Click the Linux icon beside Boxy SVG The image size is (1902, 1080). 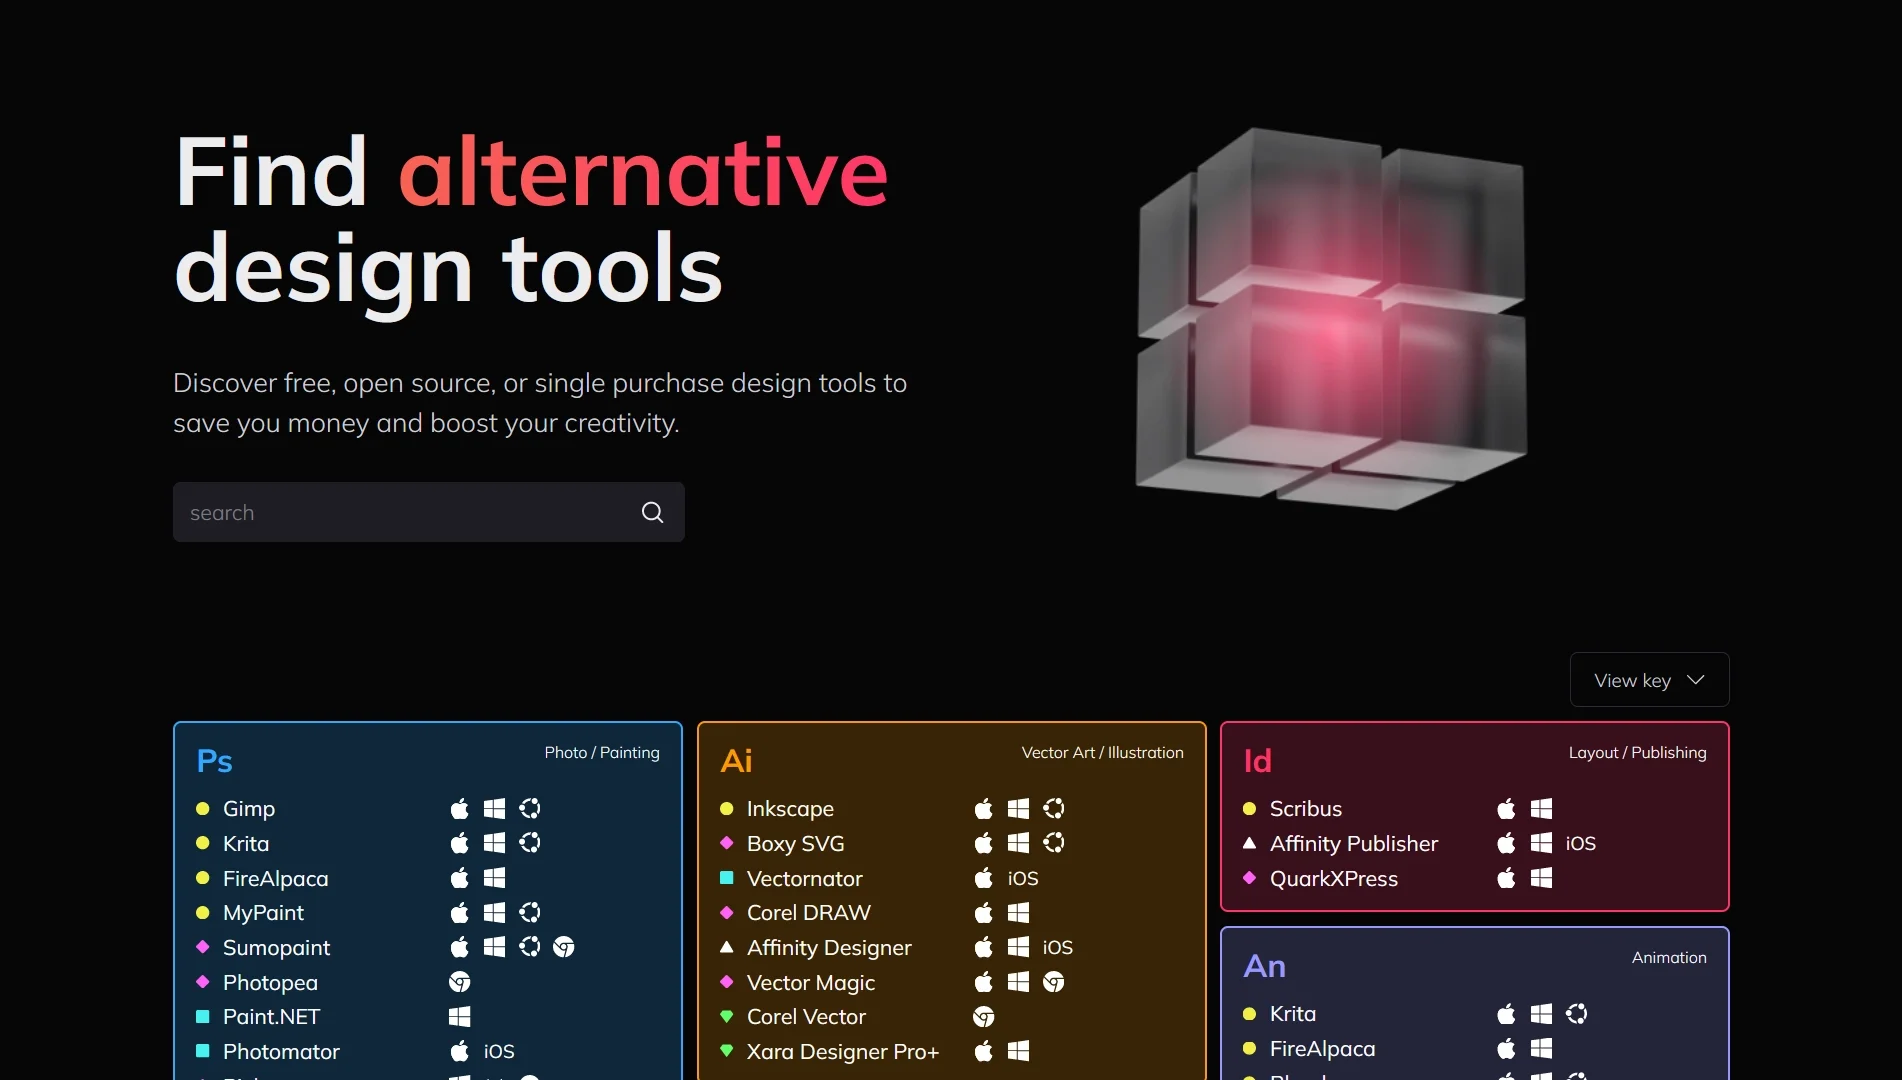click(1053, 843)
